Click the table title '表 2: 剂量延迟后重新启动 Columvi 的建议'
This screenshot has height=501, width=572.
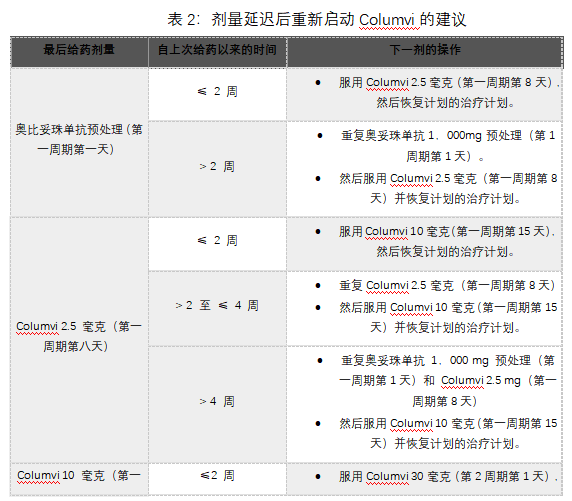[x=317, y=19]
